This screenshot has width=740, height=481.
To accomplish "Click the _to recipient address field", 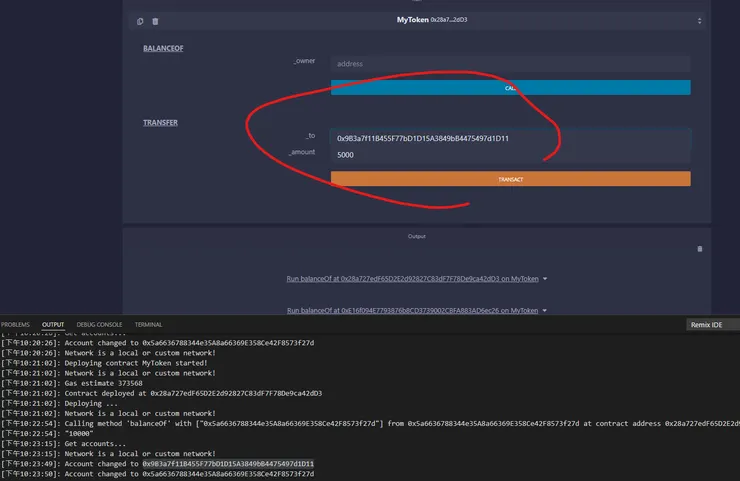I will pos(510,138).
